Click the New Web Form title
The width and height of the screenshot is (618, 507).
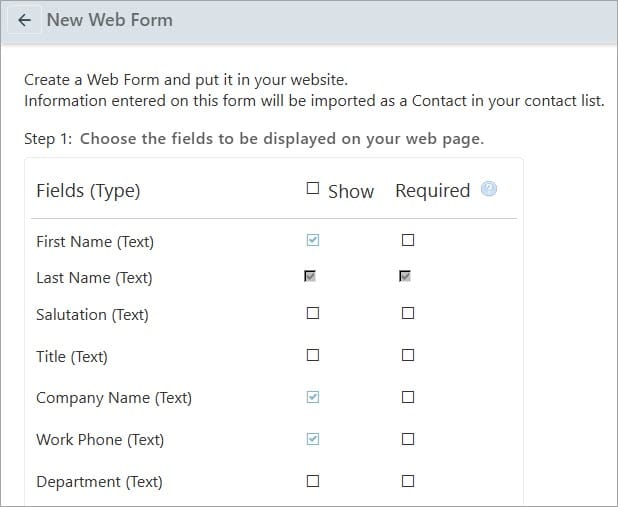[109, 20]
